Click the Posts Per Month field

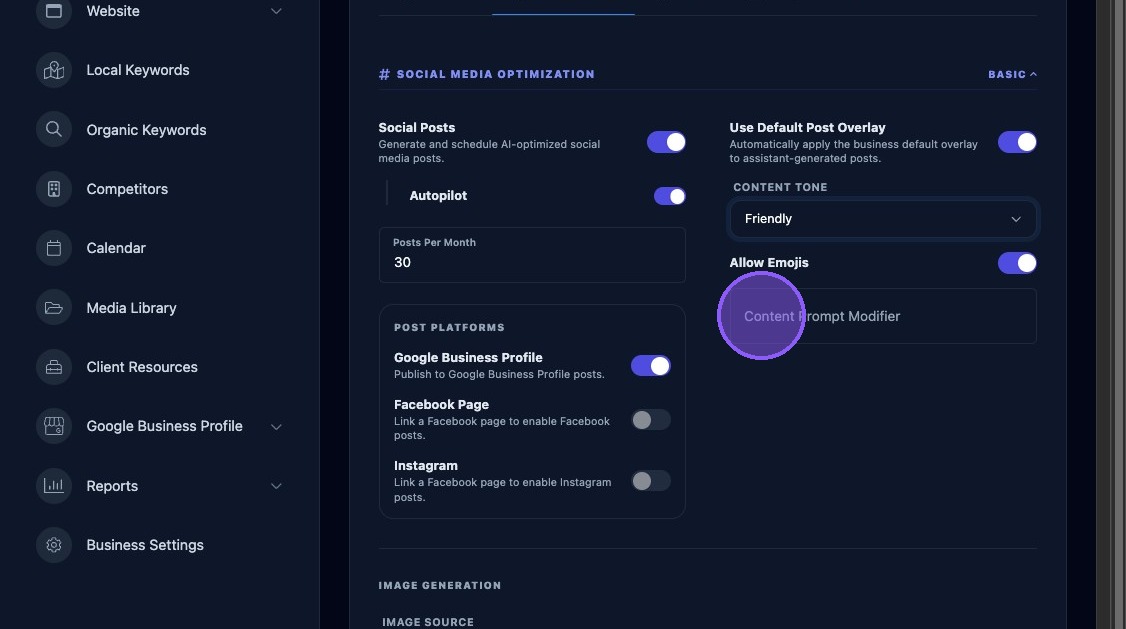(532, 255)
